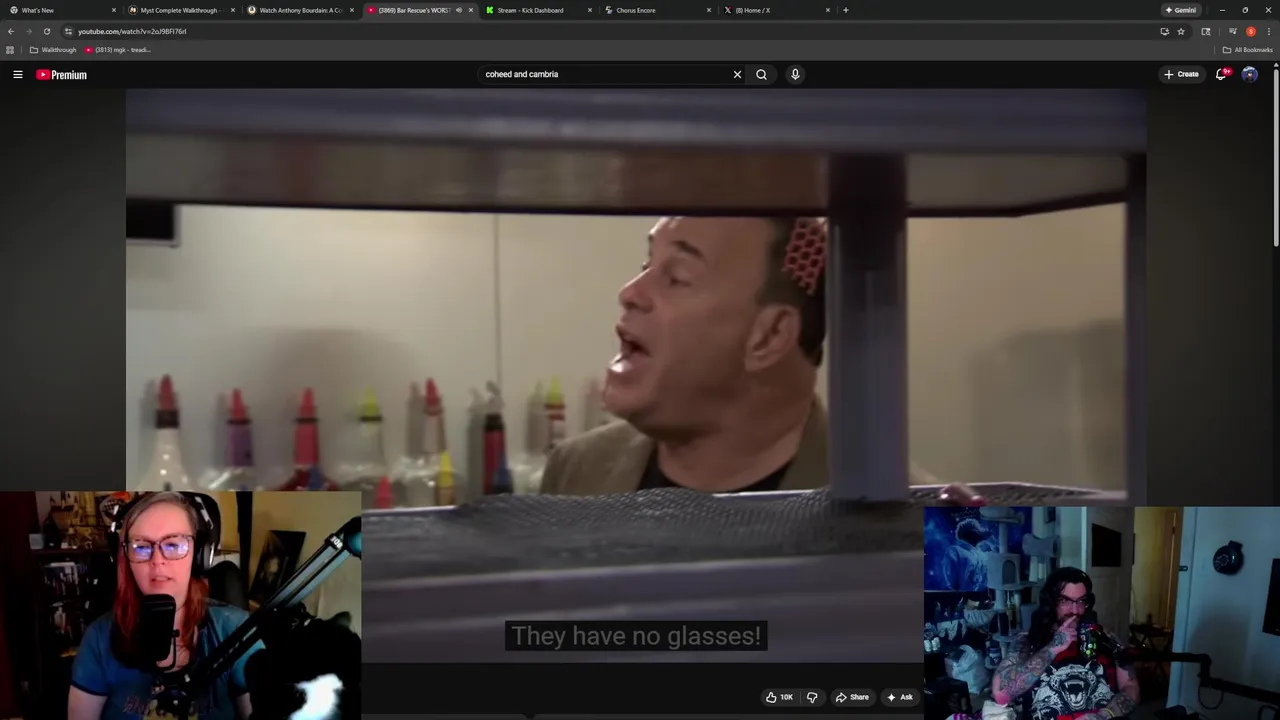Switch to What's New tab
This screenshot has width=1280, height=720.
point(60,10)
